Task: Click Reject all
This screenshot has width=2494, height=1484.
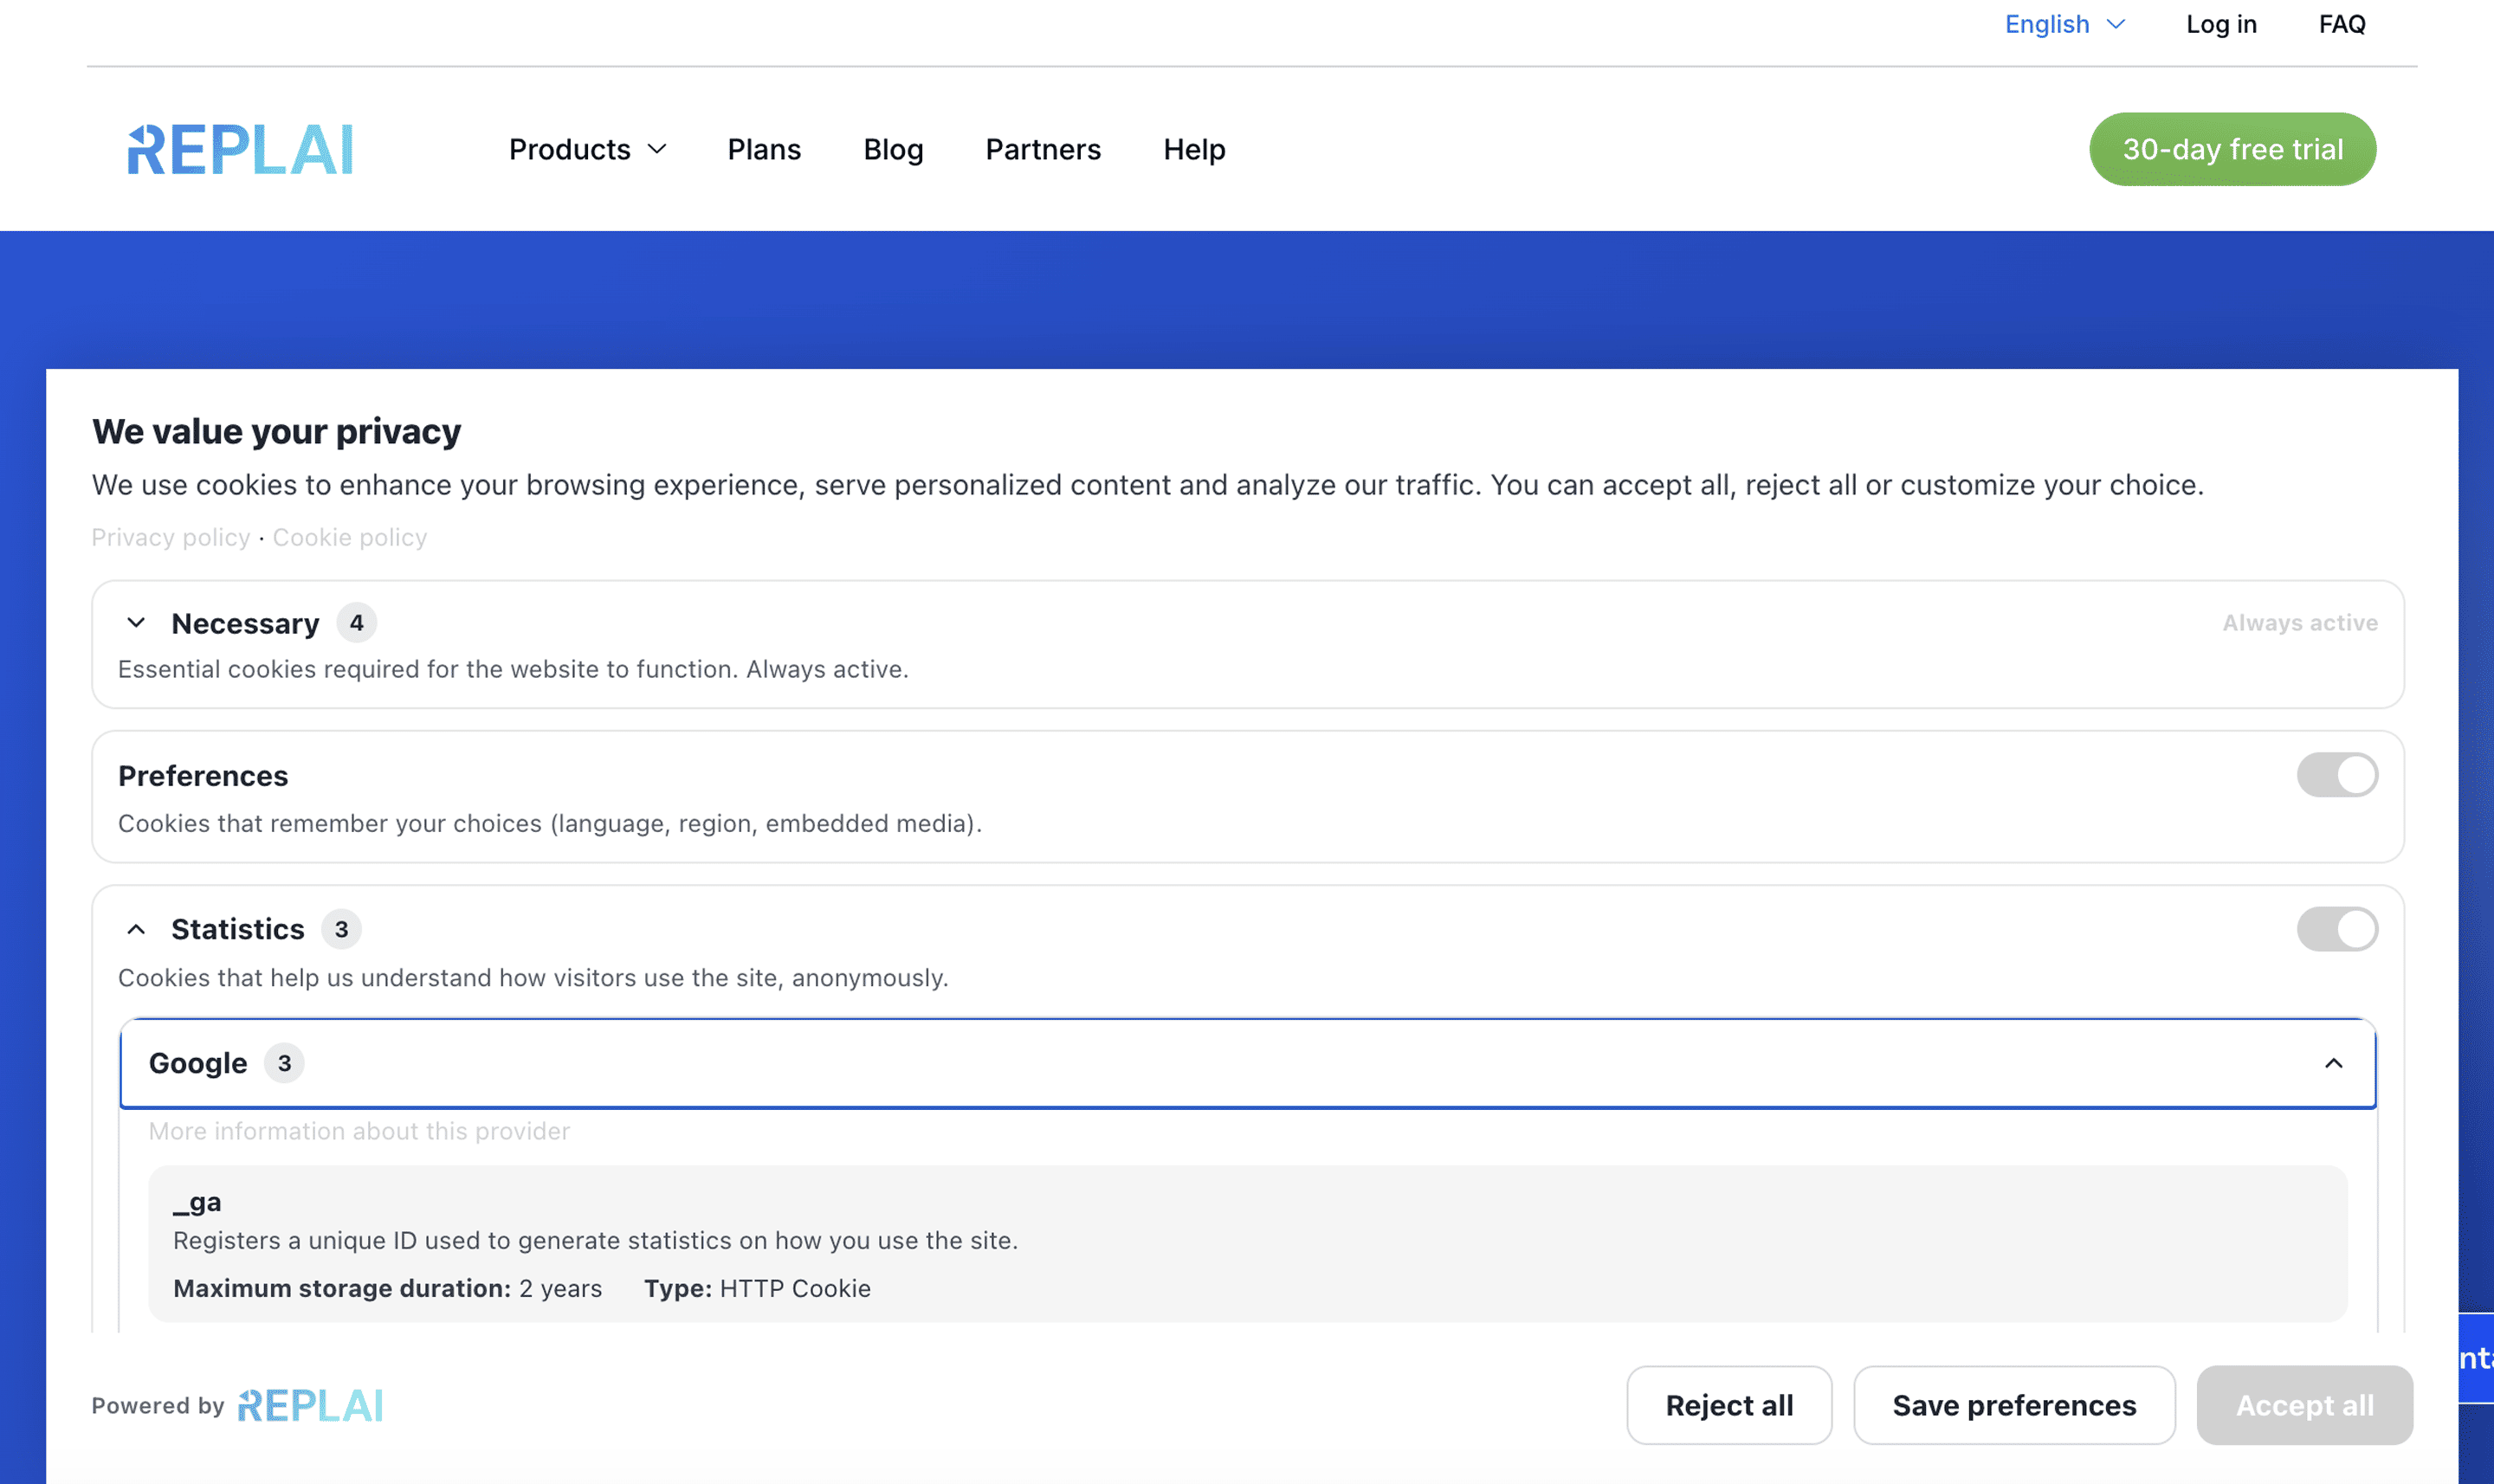Action: pyautogui.click(x=1729, y=1405)
